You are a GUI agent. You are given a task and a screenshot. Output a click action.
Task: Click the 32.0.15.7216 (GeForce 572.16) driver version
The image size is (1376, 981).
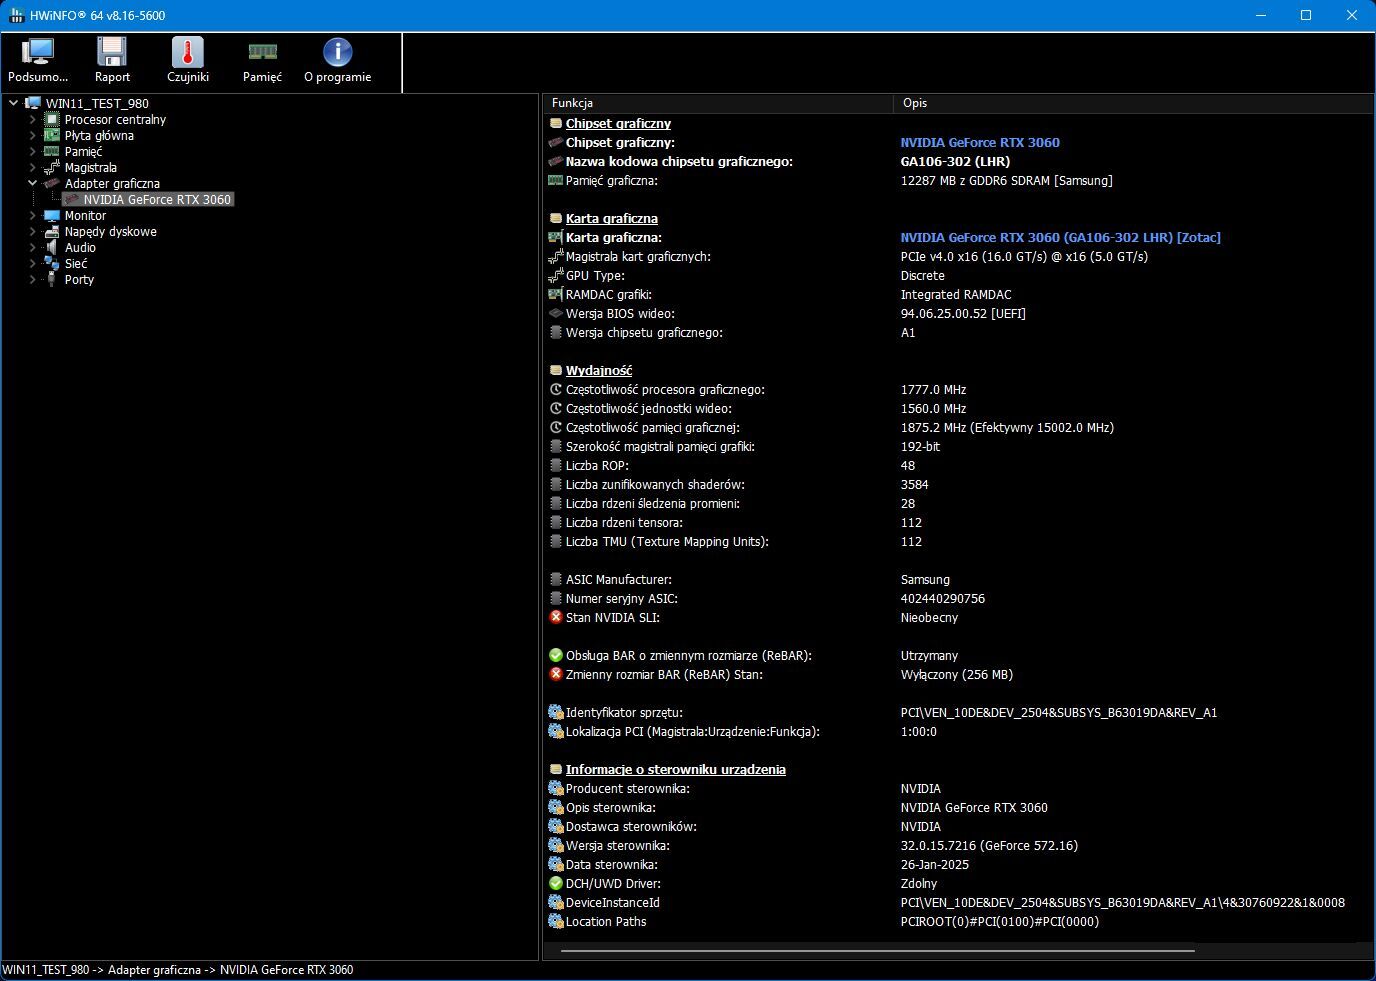point(989,845)
